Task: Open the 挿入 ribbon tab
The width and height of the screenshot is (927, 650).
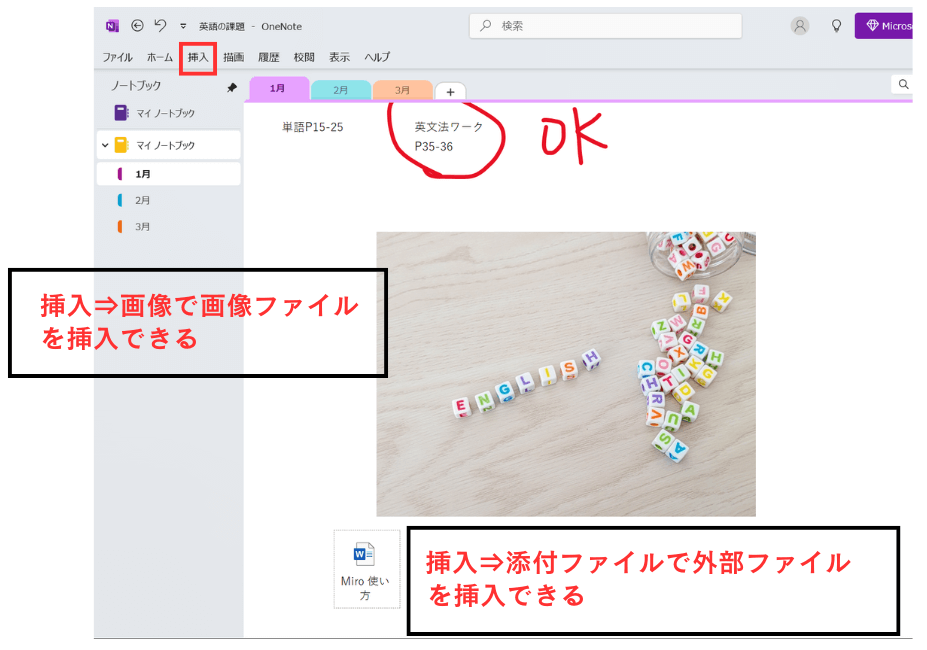Action: (x=198, y=58)
